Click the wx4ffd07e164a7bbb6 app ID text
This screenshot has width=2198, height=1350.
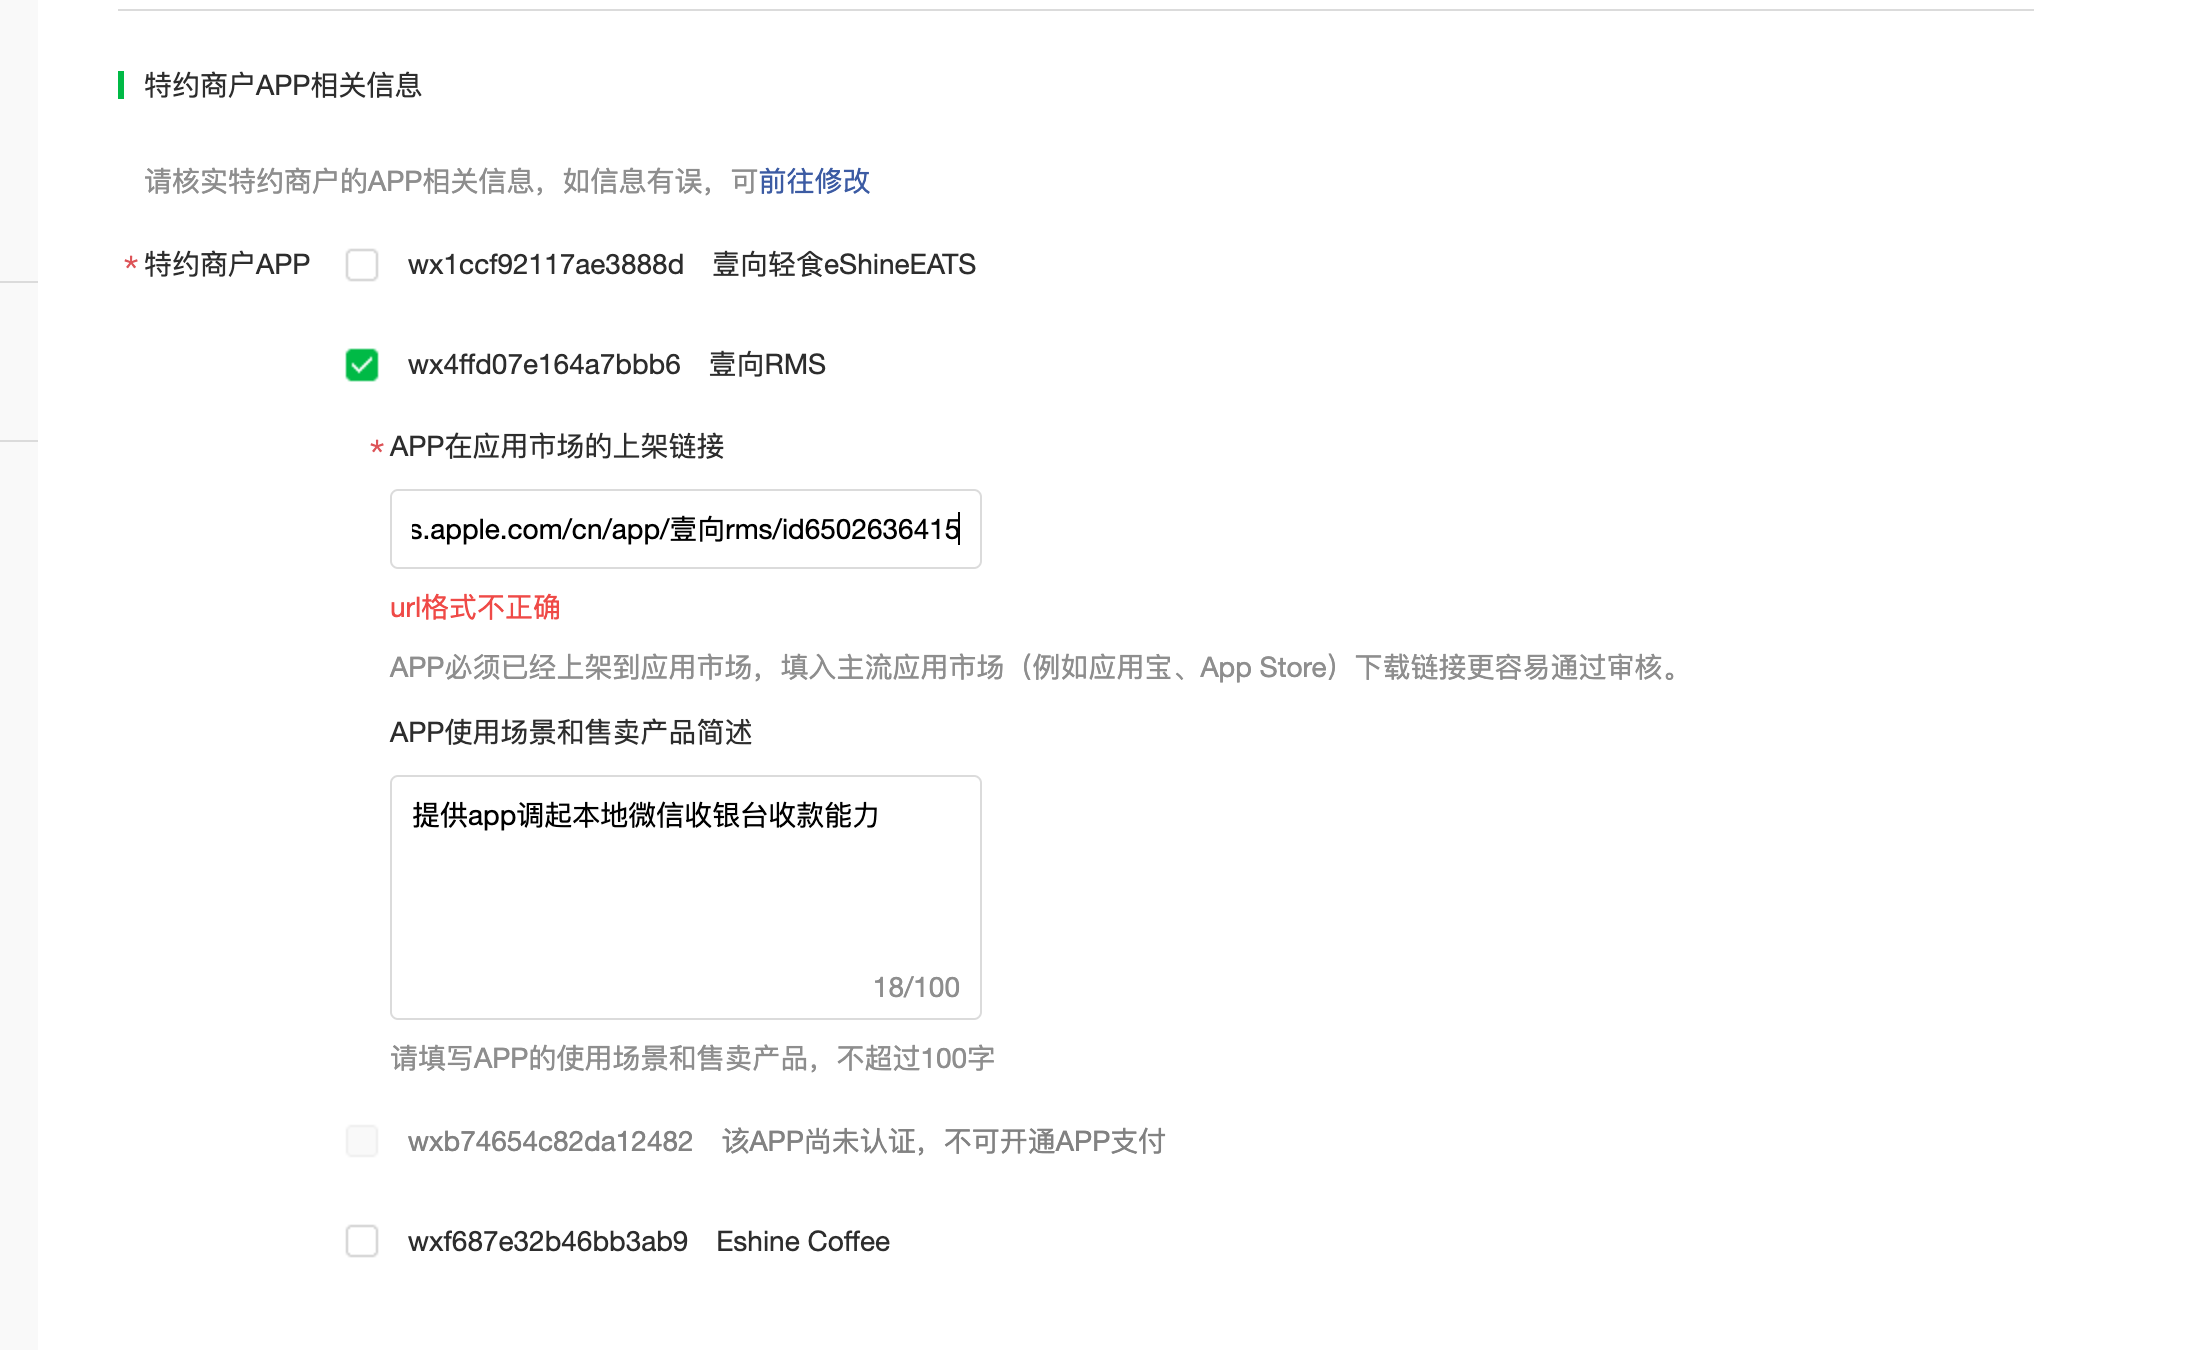544,365
